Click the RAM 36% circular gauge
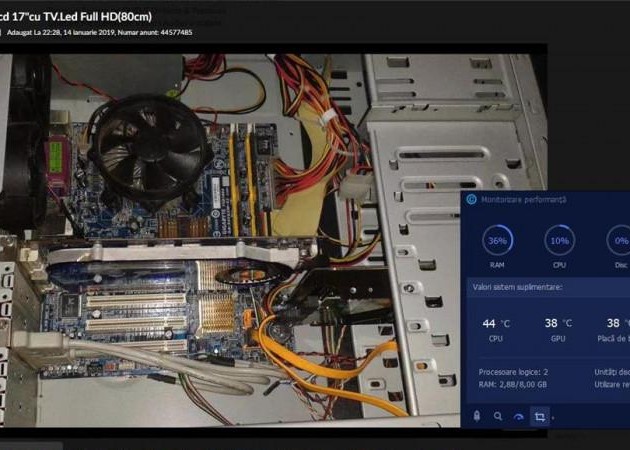The width and height of the screenshot is (630, 450). pos(497,241)
